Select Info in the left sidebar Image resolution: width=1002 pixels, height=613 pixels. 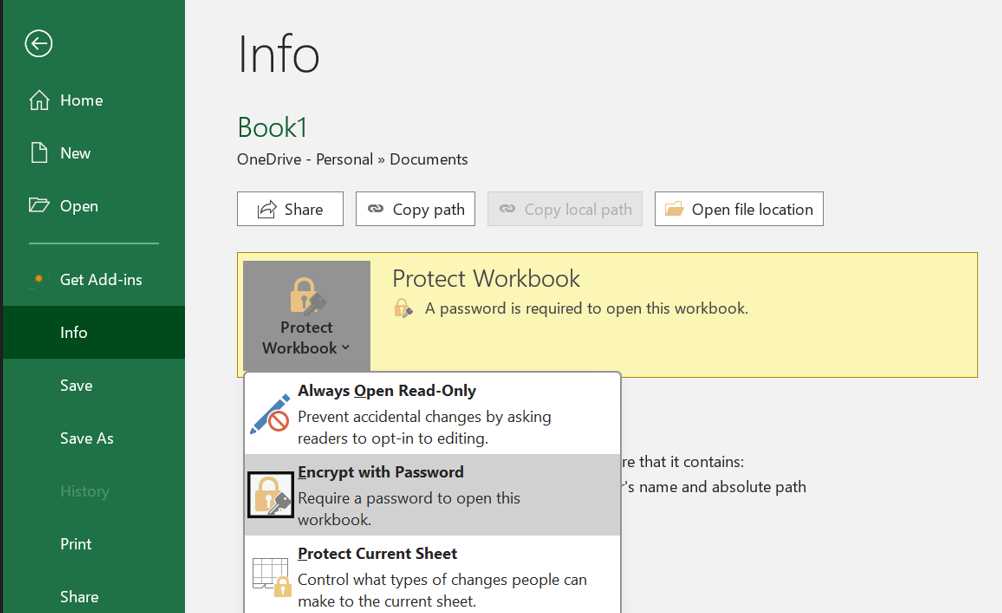pyautogui.click(x=74, y=332)
